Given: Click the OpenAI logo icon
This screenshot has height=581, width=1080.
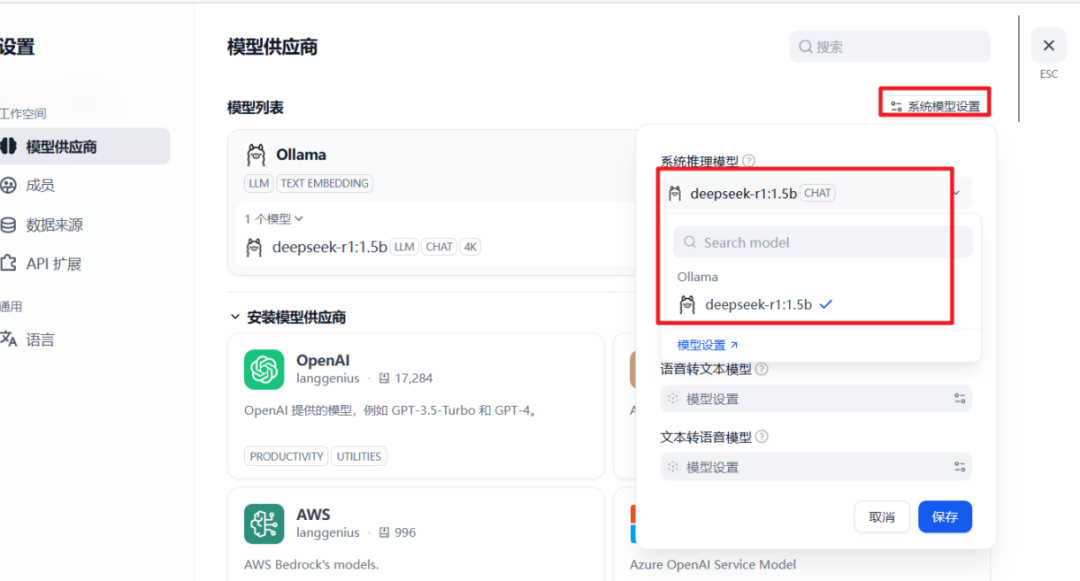Looking at the screenshot, I should pyautogui.click(x=264, y=370).
